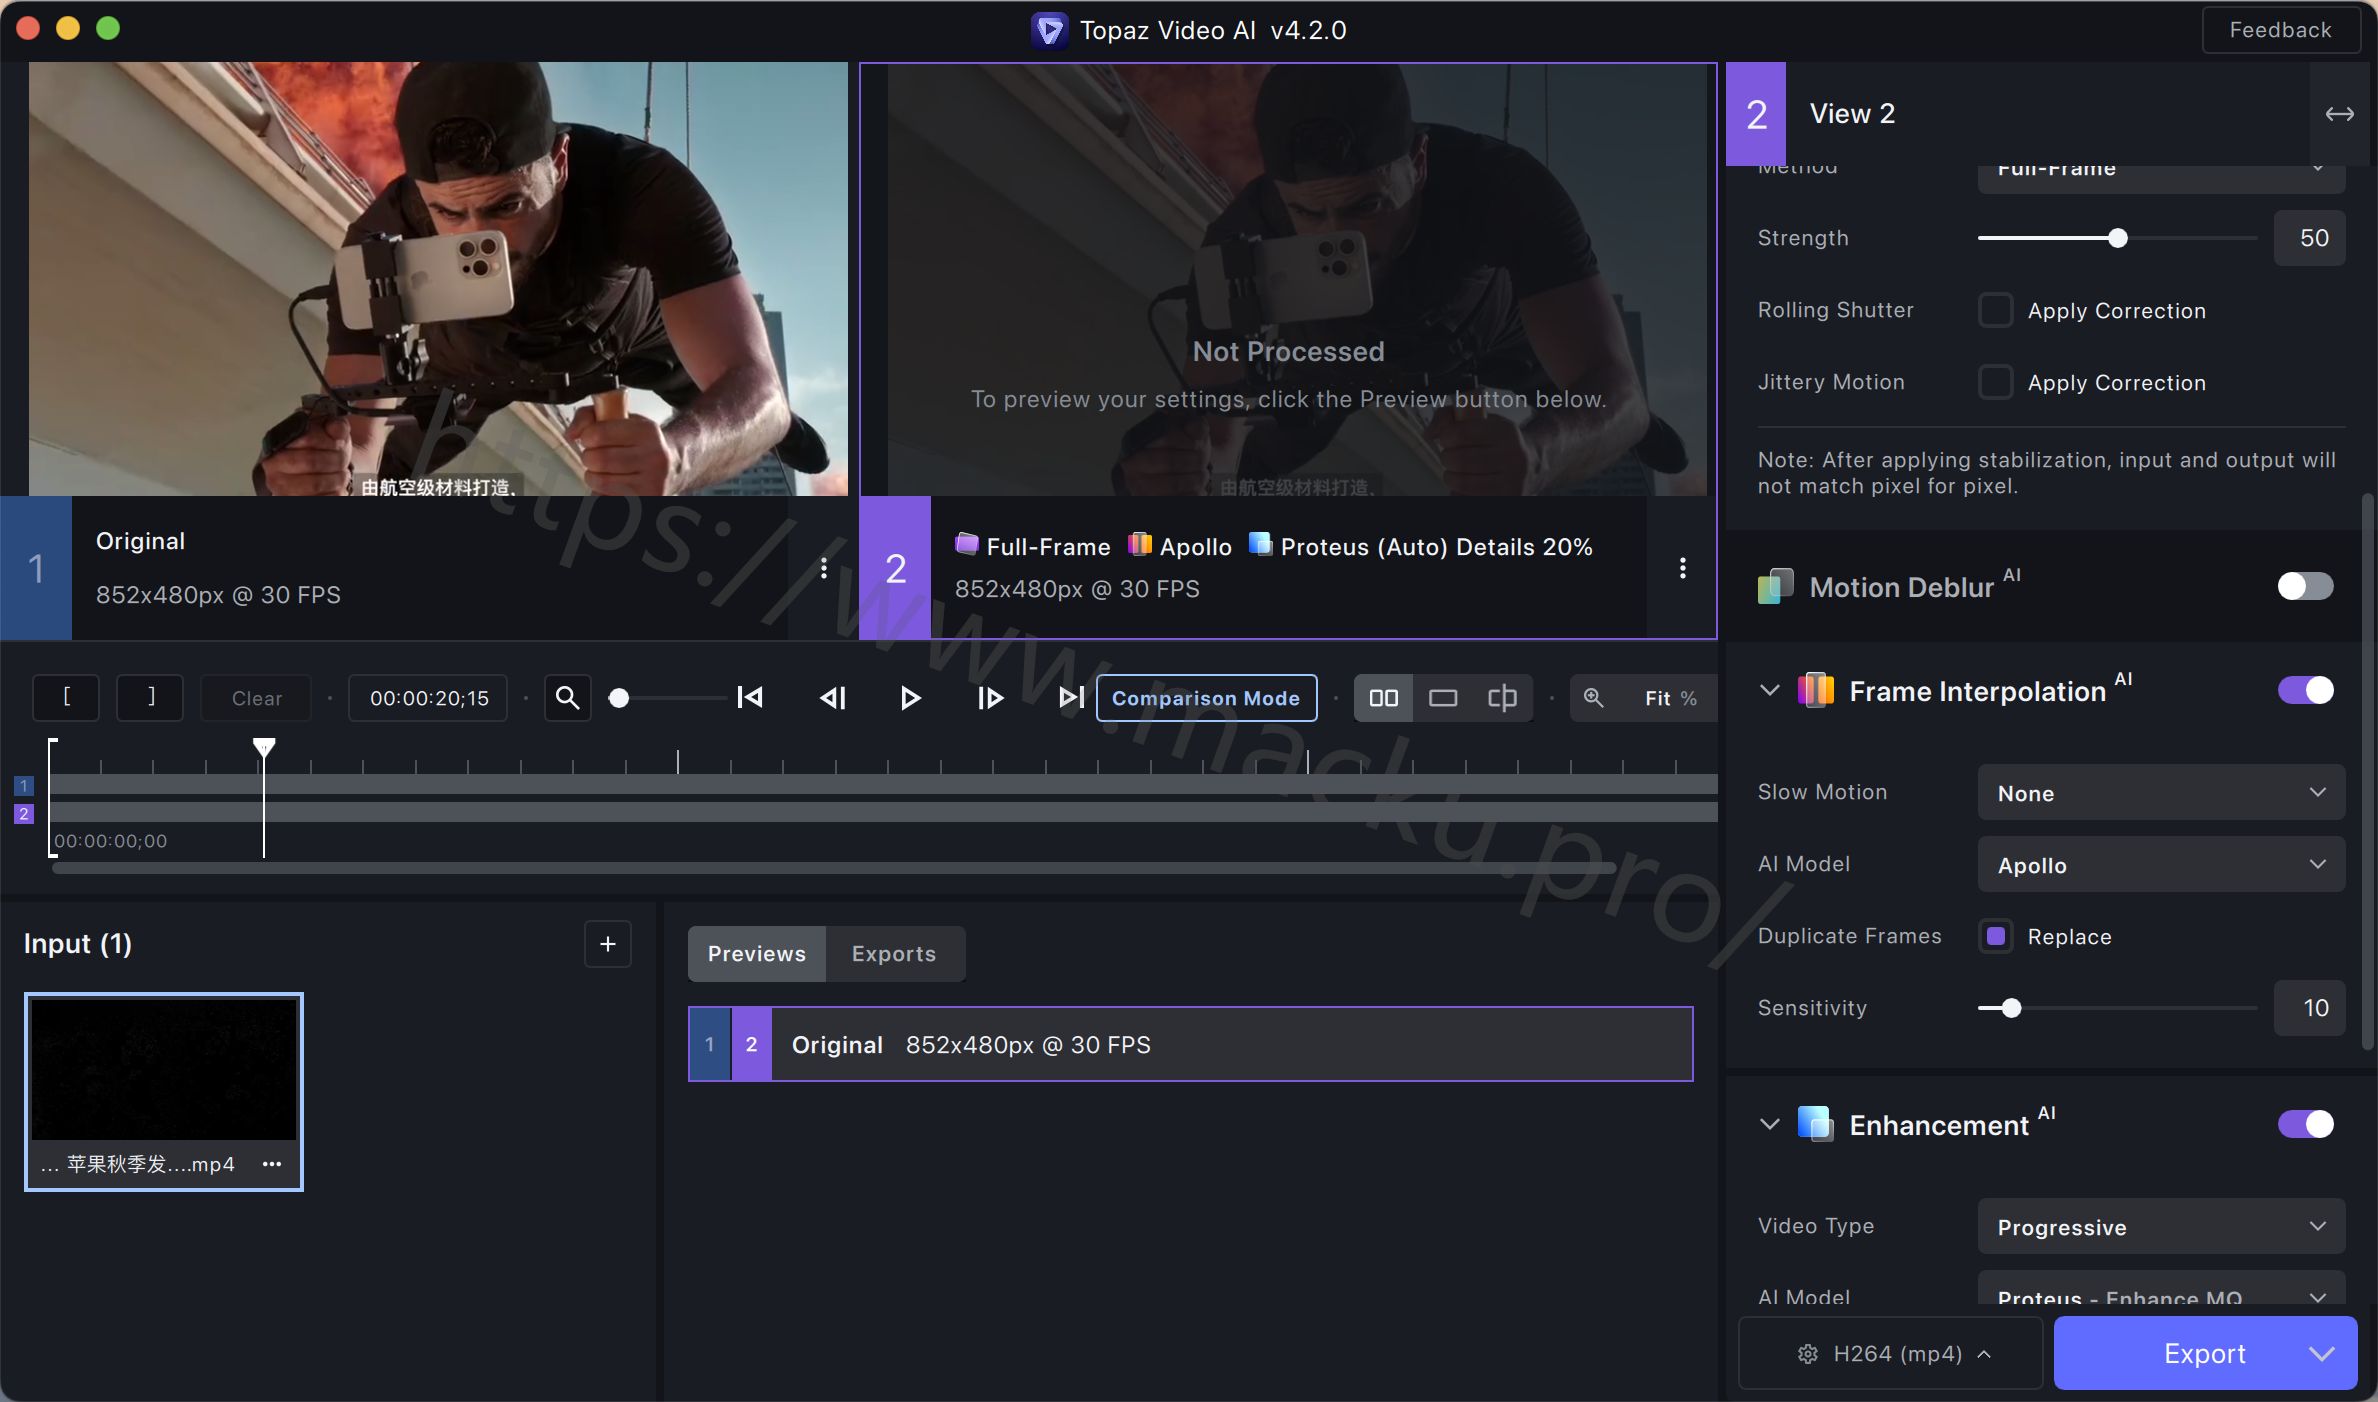Select the single view layout
The height and width of the screenshot is (1402, 2378).
pos(1442,698)
